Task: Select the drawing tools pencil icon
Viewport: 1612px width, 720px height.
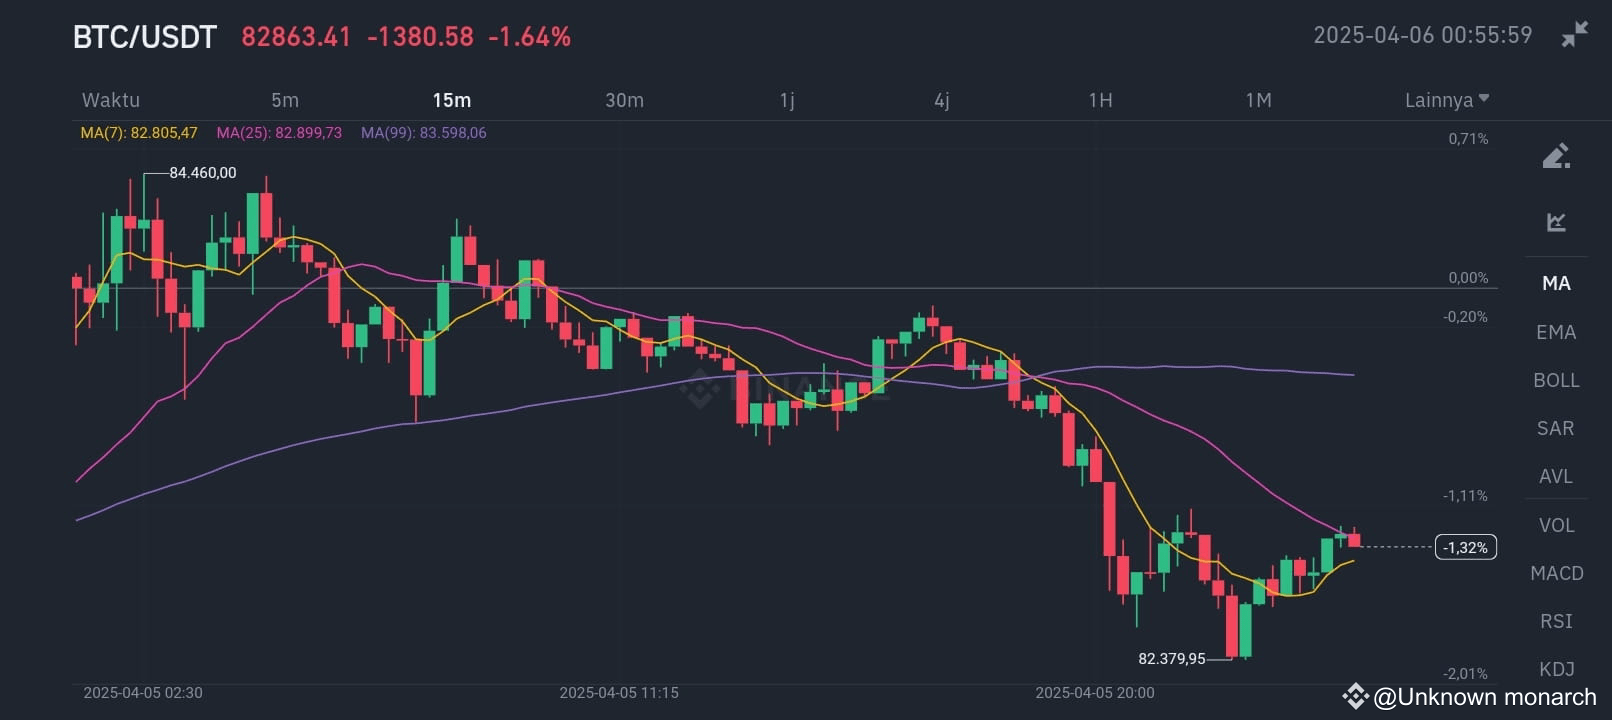Action: point(1557,156)
